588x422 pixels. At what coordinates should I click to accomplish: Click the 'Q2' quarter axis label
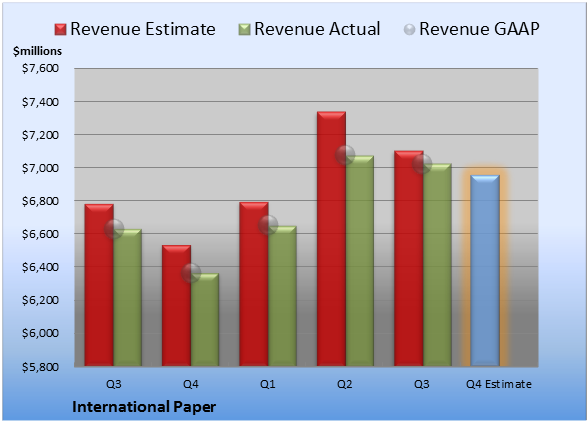(345, 384)
